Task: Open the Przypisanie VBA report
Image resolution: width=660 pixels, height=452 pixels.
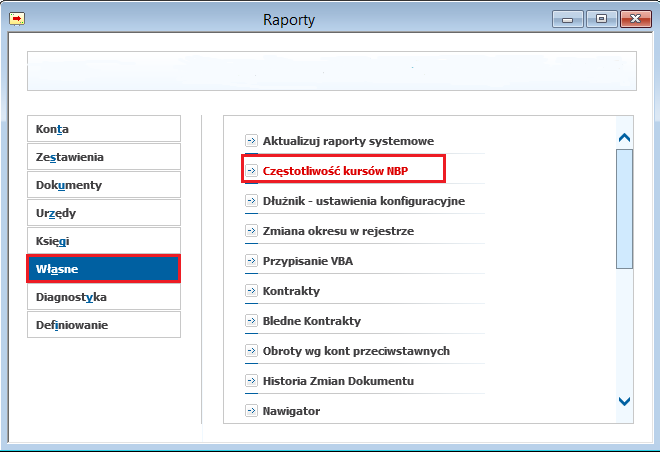Action: [308, 261]
